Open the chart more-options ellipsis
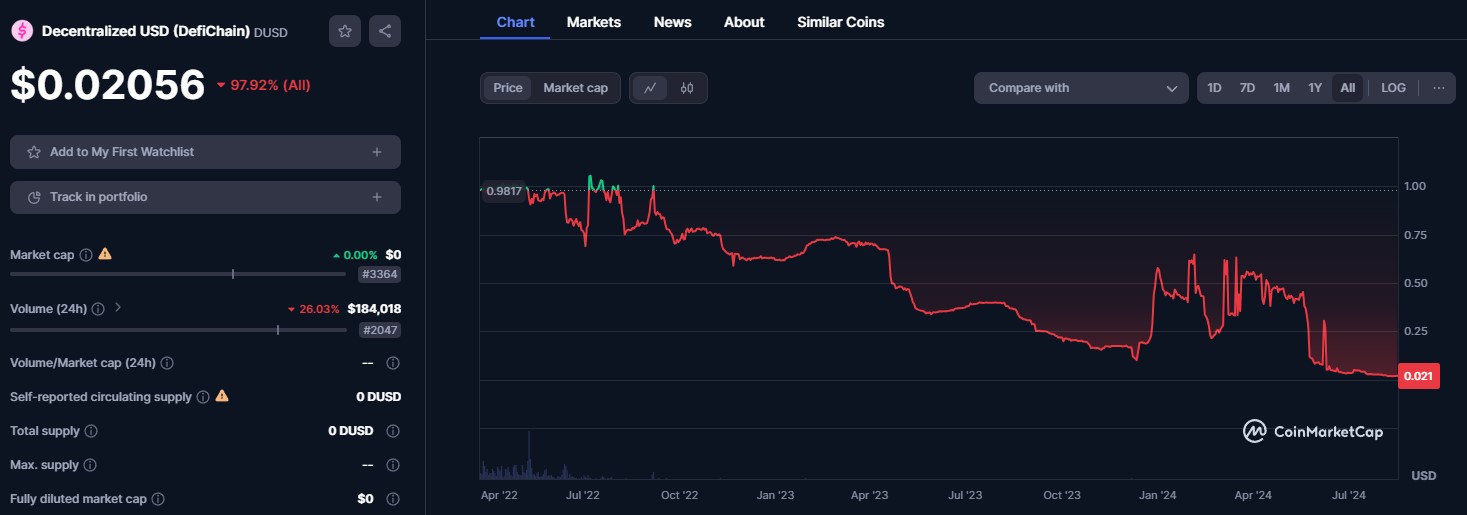The image size is (1467, 515). pos(1439,88)
